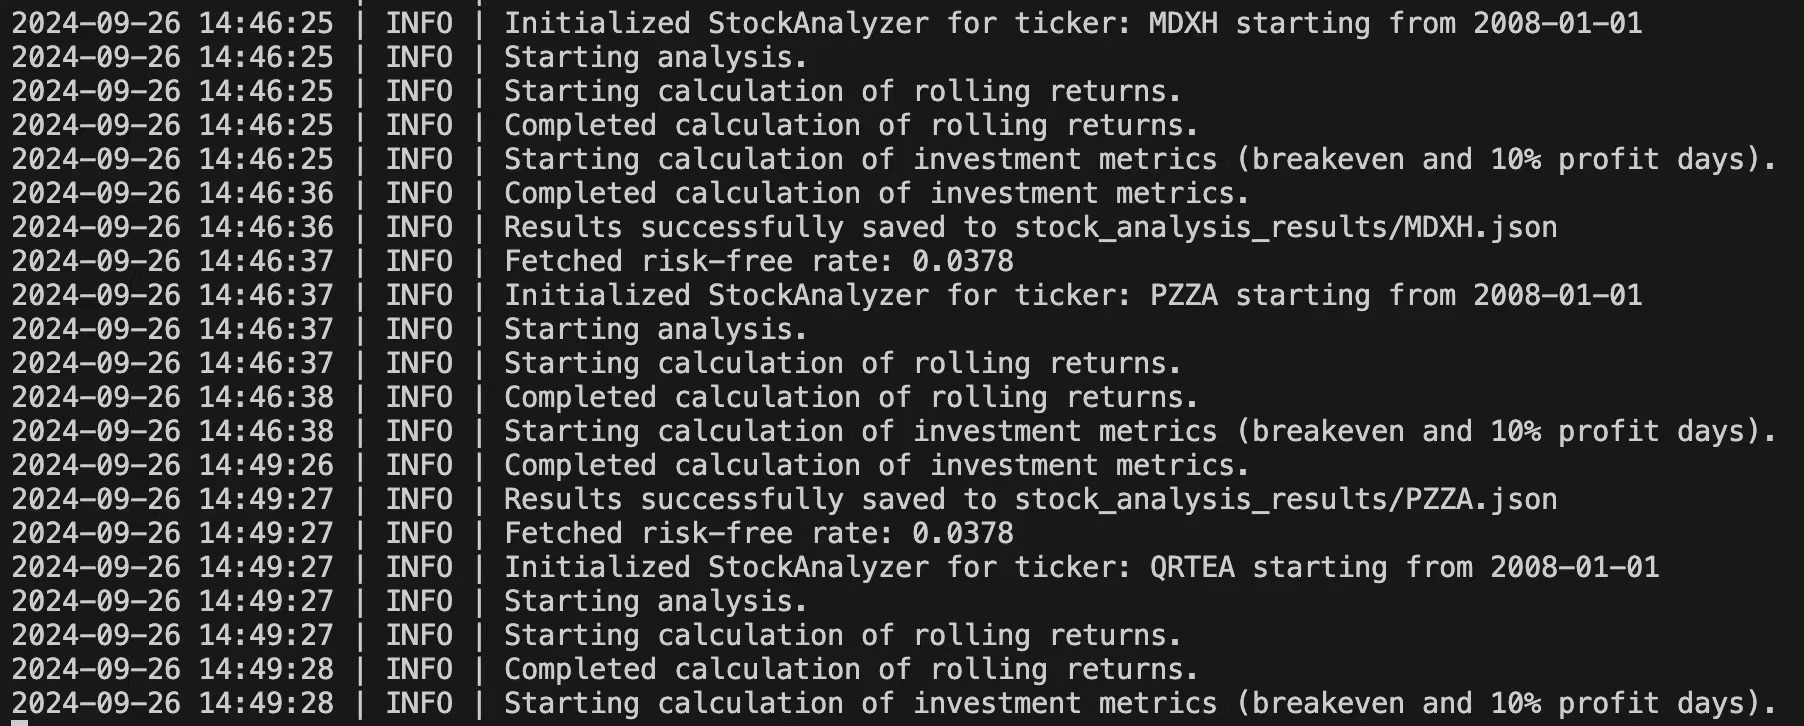Image resolution: width=1804 pixels, height=726 pixels.
Task: Click the QRTEA ticker in the Initialized line
Action: tap(1192, 567)
